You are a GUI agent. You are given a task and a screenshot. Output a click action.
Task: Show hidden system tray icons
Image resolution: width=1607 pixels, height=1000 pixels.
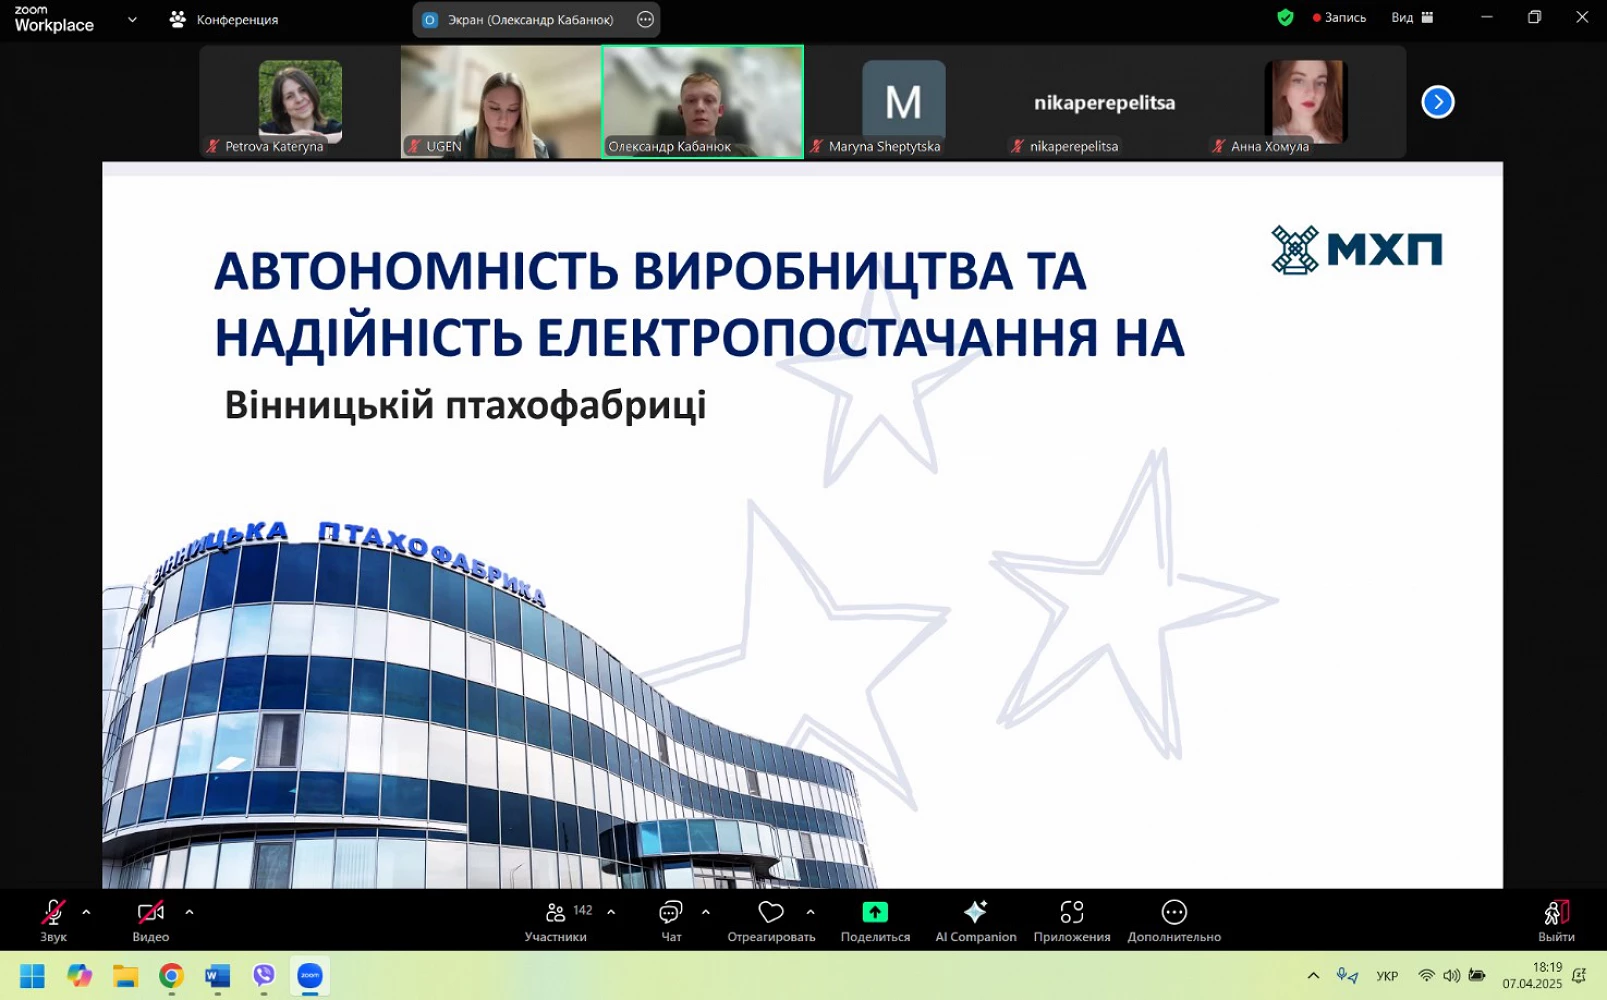point(1313,976)
